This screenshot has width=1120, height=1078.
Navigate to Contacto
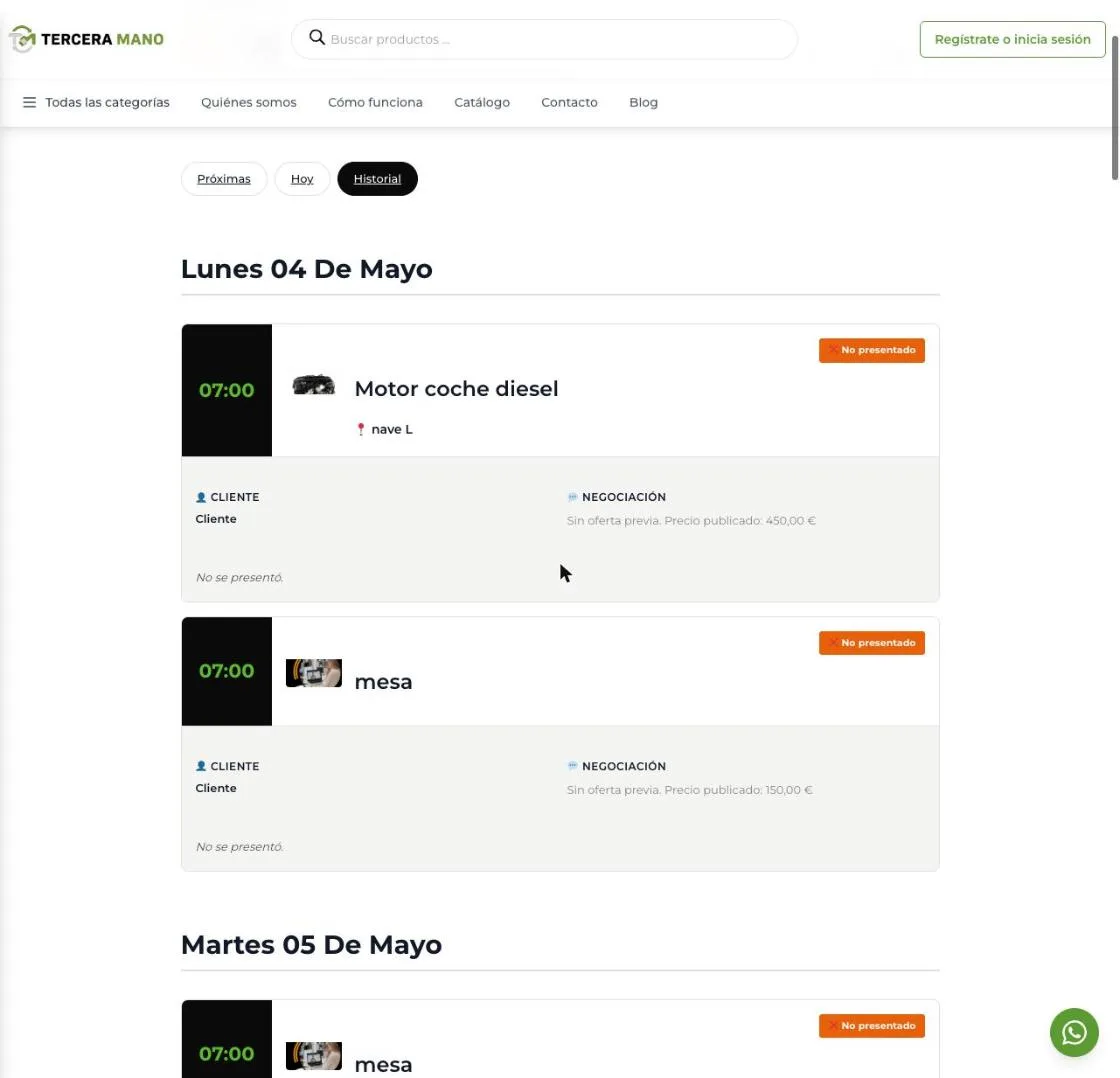[x=569, y=102]
